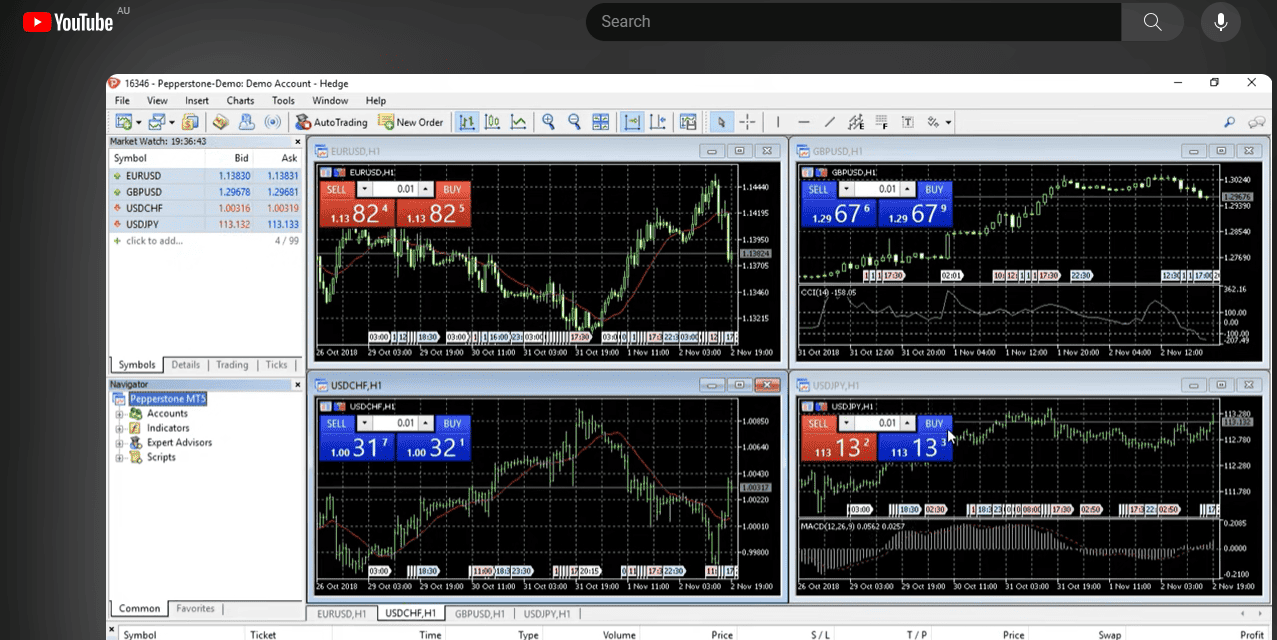Image resolution: width=1277 pixels, height=640 pixels.
Task: Click the YouTube logo
Action: (x=68, y=22)
